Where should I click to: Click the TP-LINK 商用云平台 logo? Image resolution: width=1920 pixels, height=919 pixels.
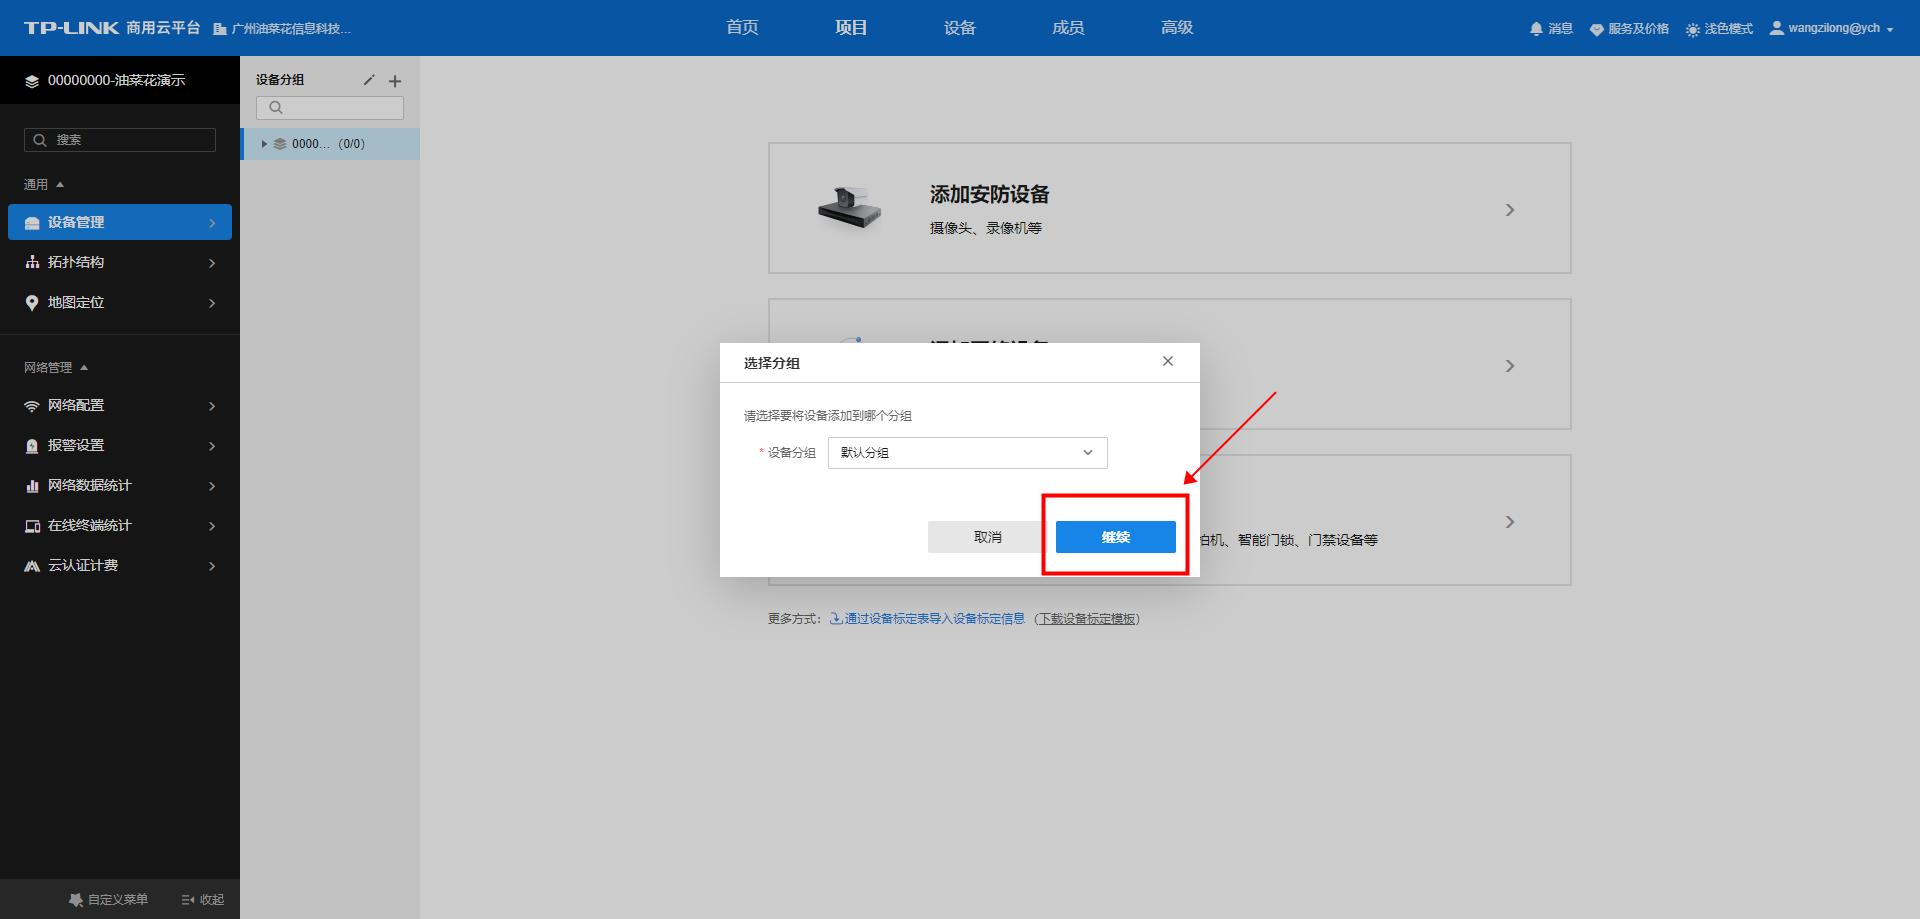112,28
